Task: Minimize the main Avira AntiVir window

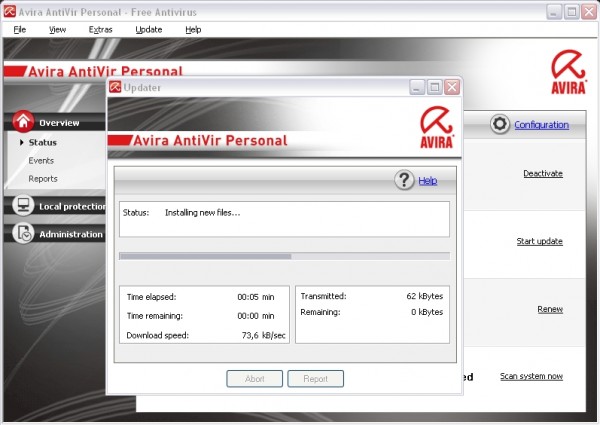Action: point(553,12)
